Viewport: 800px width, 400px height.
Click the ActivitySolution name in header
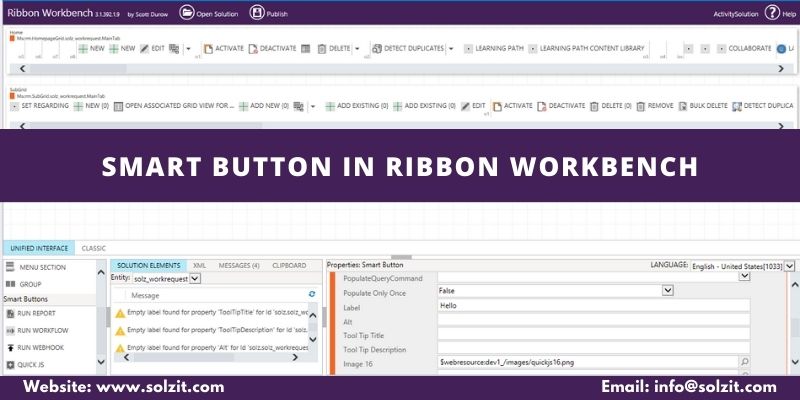click(x=736, y=14)
